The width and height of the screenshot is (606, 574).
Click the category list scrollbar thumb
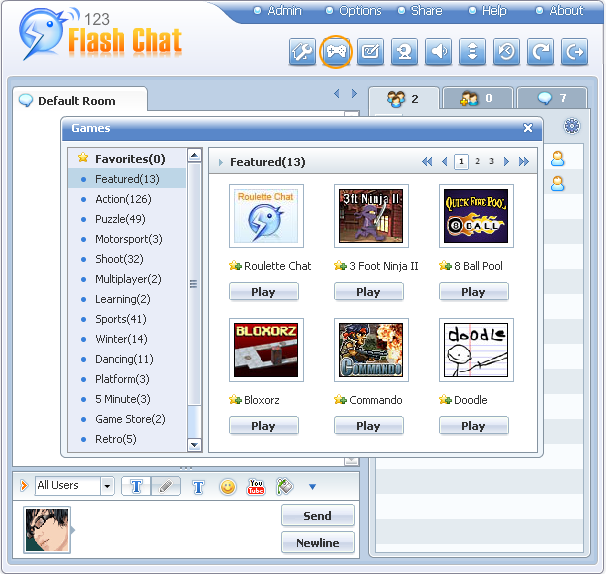click(x=194, y=284)
